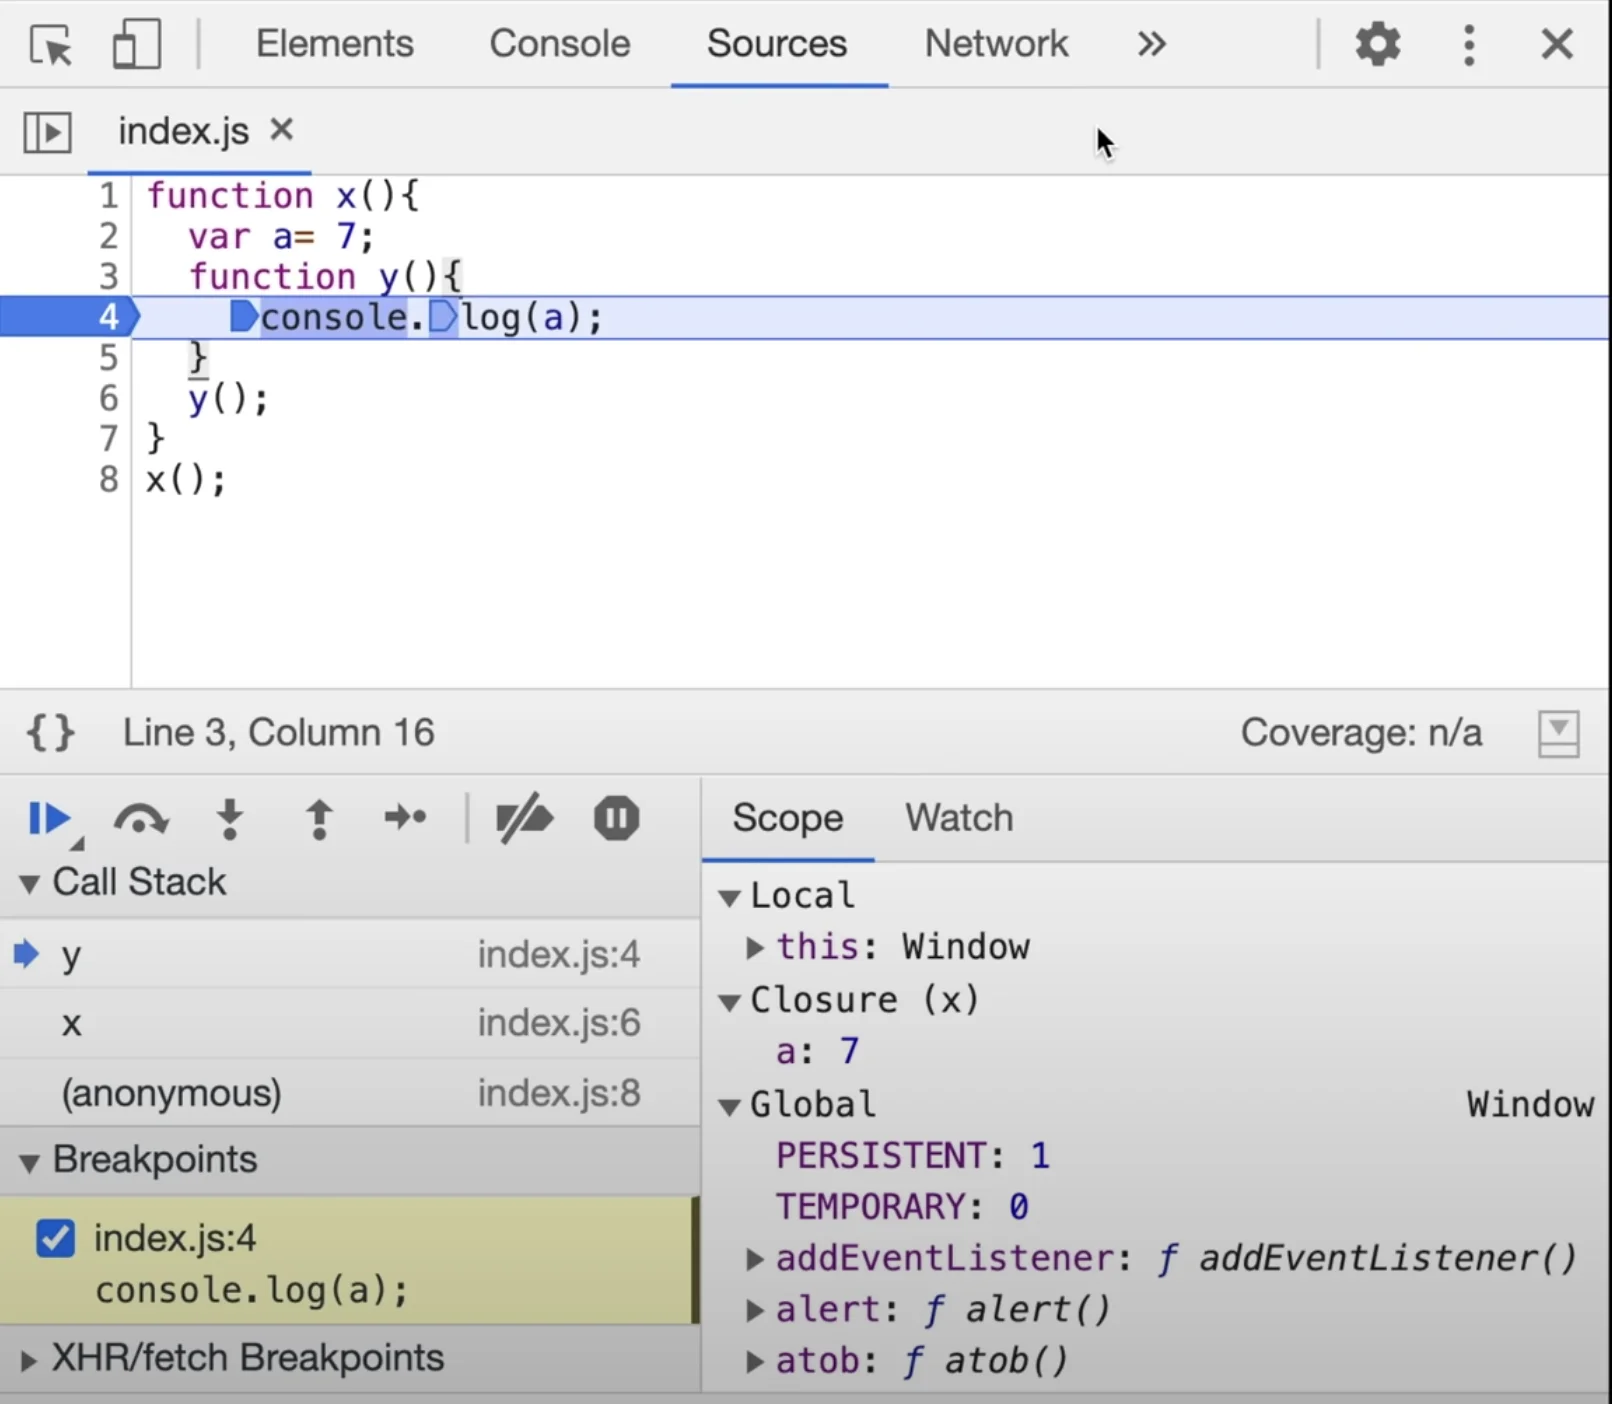This screenshot has height=1404, width=1612.
Task: Step out of current function
Action: (319, 819)
